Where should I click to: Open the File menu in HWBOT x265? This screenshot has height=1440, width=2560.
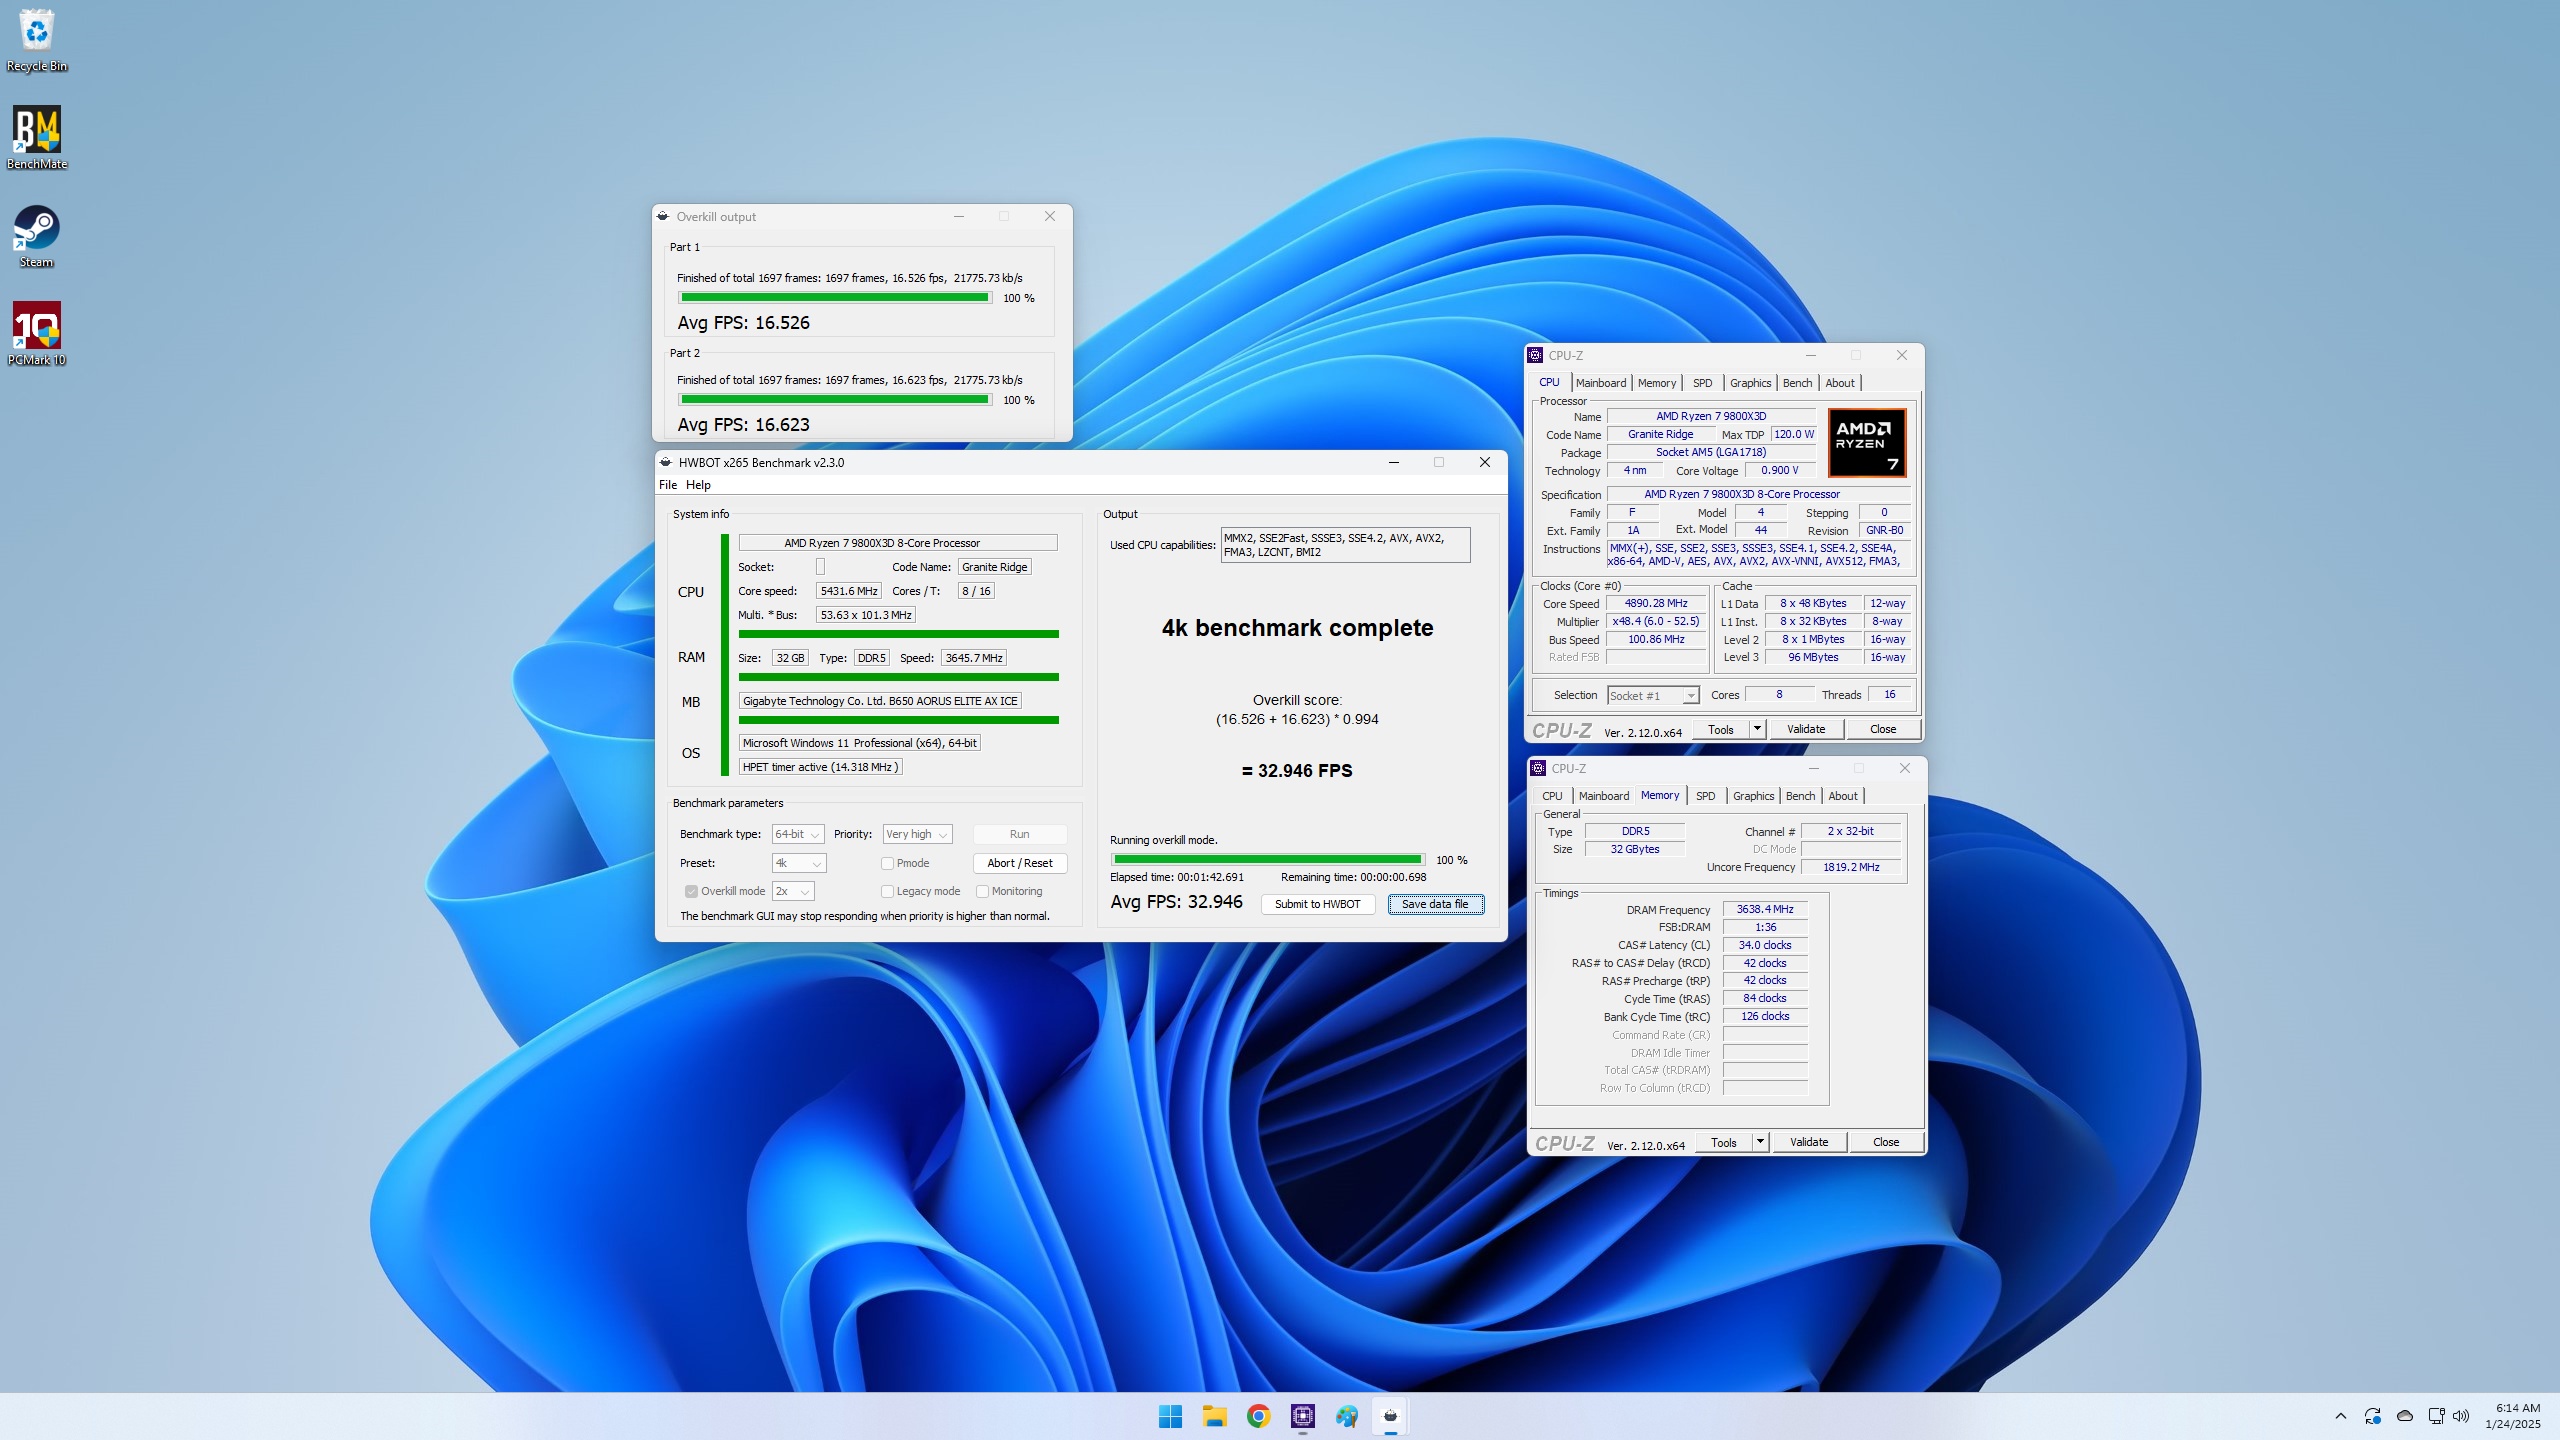668,485
